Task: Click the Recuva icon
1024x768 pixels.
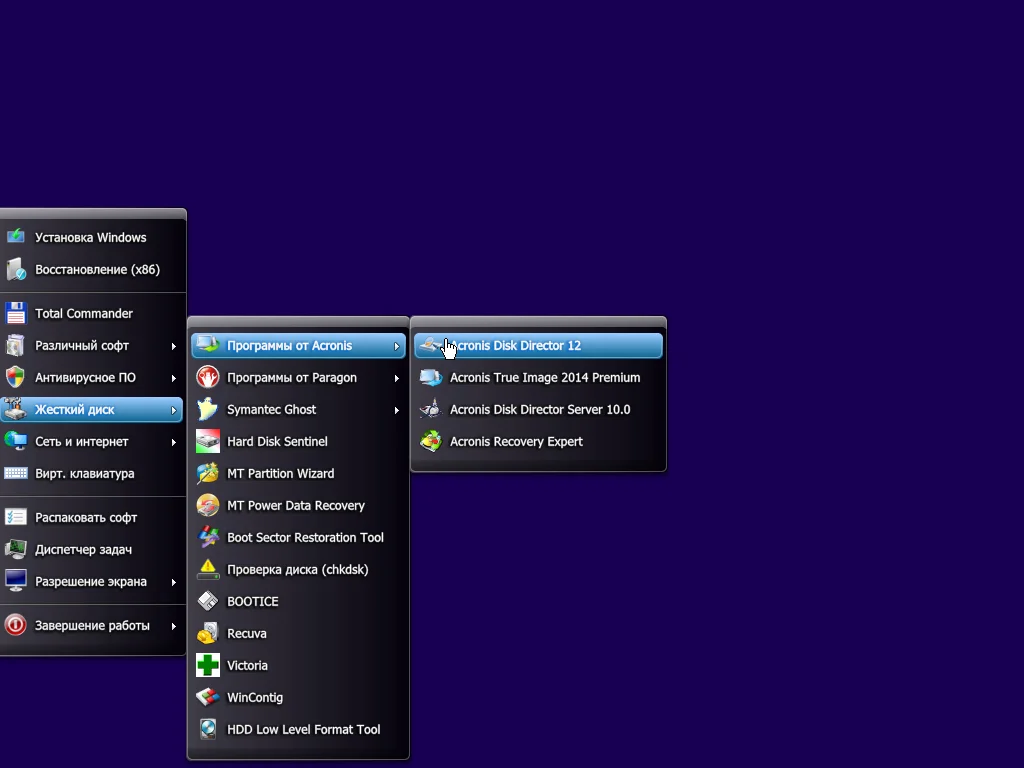Action: 208,633
